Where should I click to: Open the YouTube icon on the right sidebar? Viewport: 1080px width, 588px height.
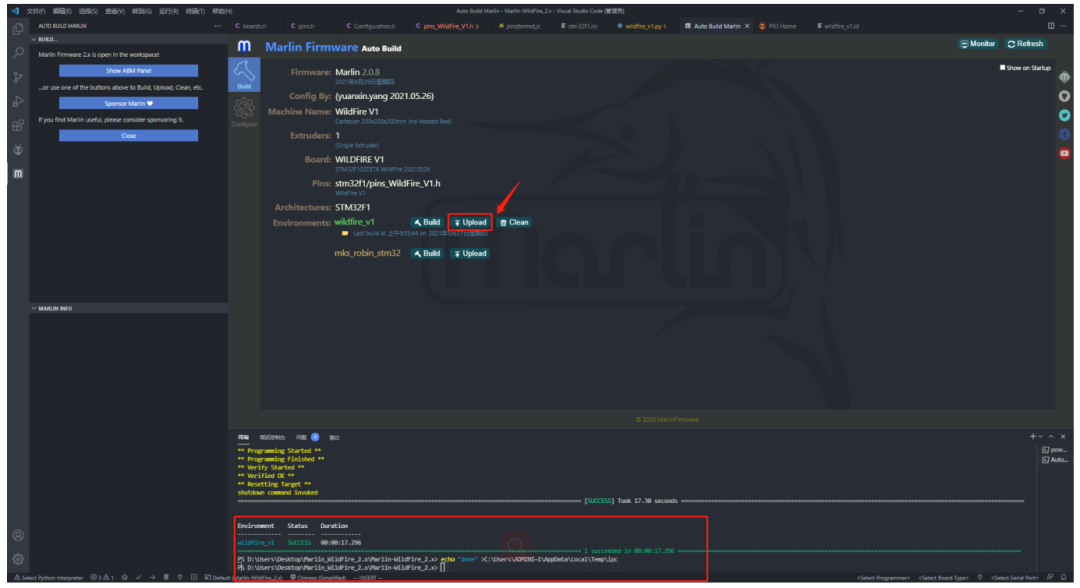(1064, 153)
